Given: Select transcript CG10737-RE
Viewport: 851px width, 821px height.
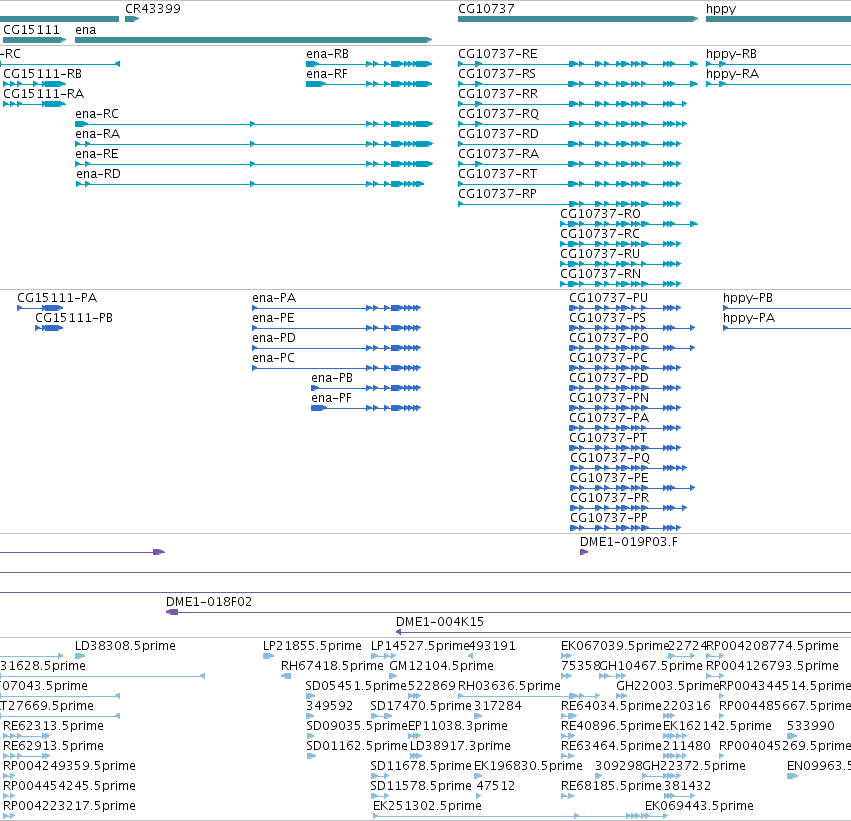Looking at the screenshot, I should pos(578,64).
